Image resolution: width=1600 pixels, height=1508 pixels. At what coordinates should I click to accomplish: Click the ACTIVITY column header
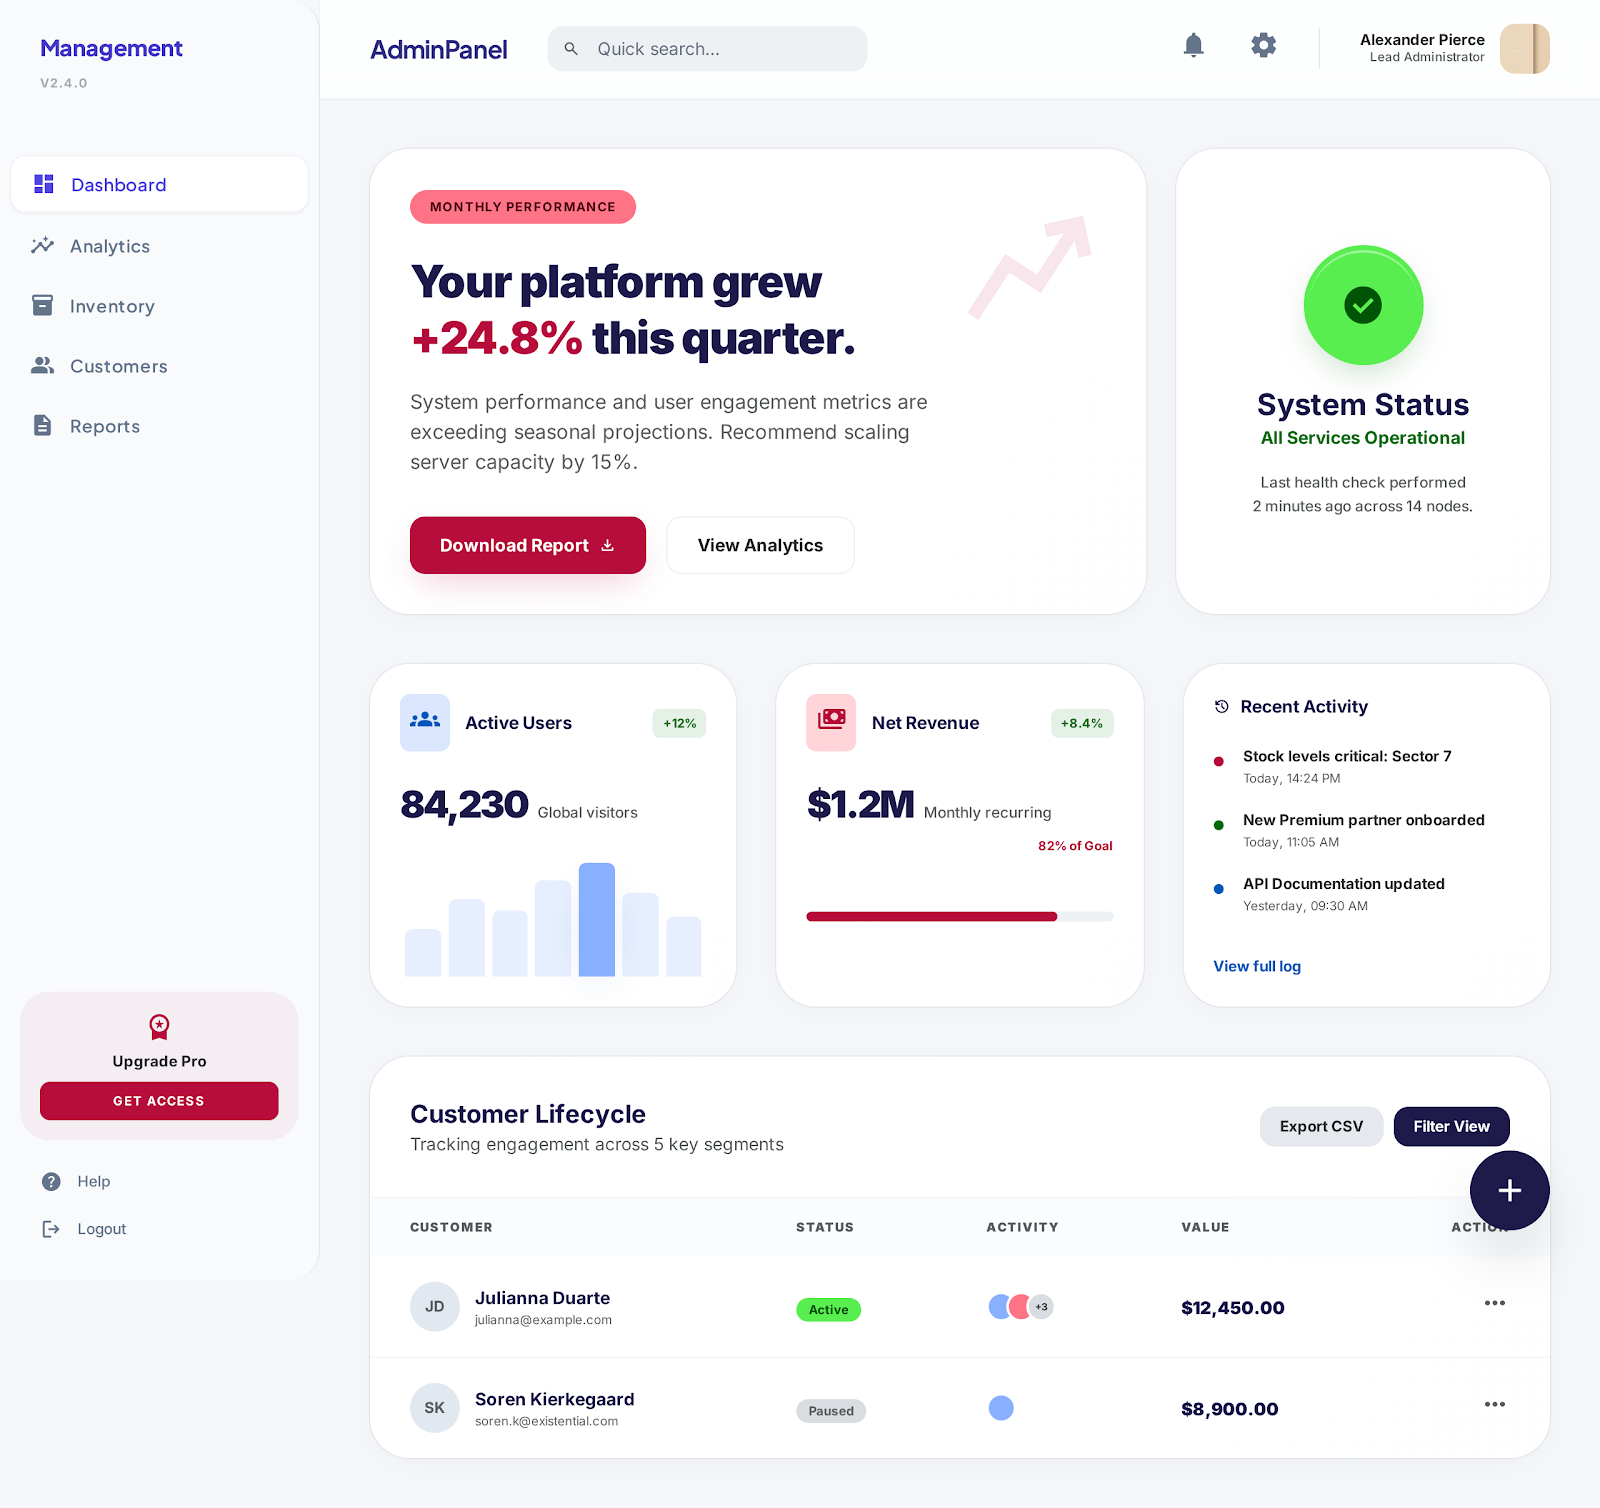tap(1022, 1227)
